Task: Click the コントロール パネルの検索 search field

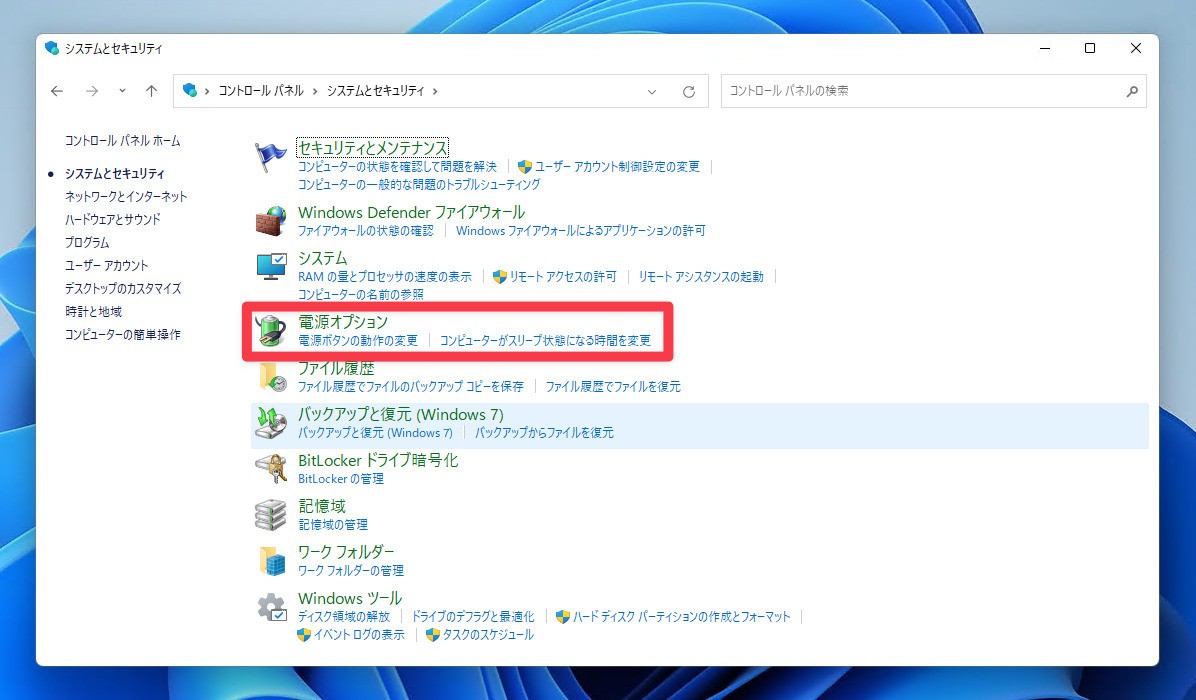Action: click(934, 91)
